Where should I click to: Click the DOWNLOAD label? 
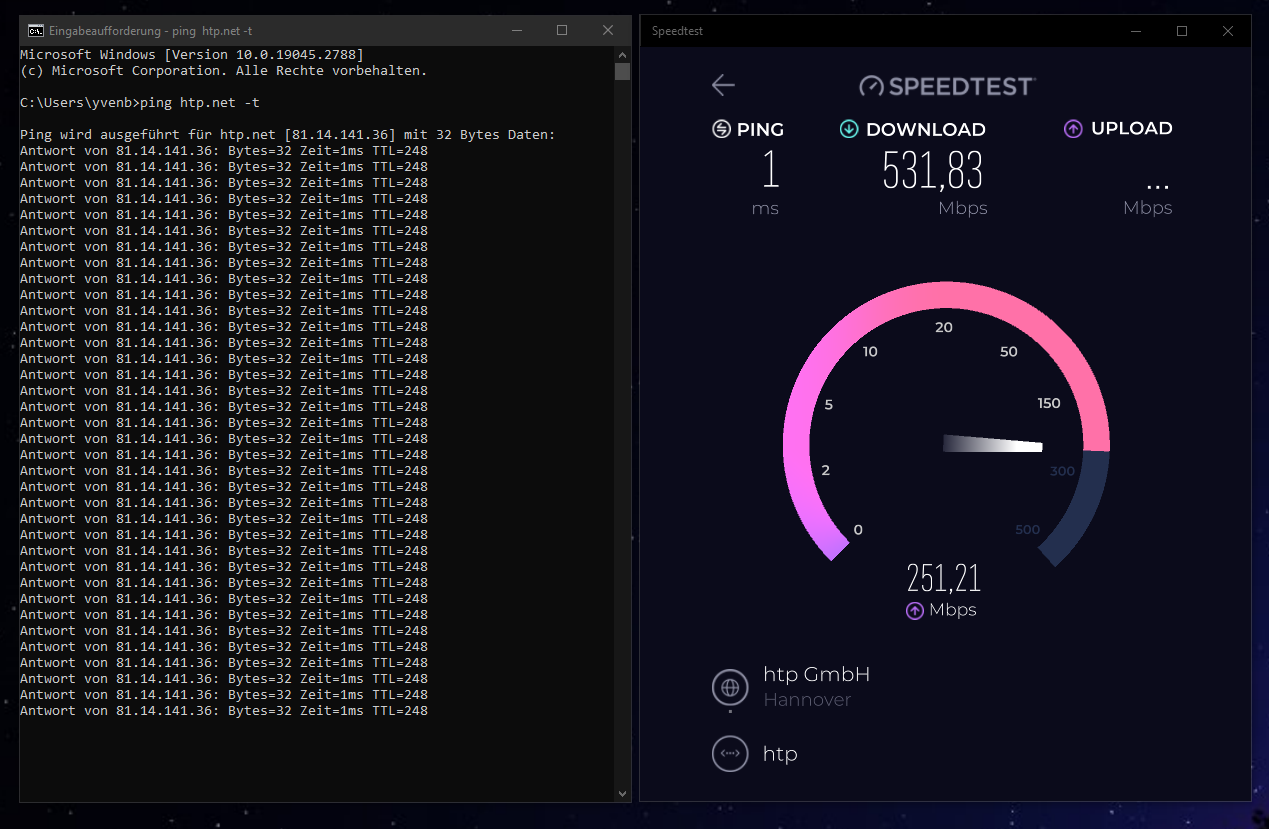[x=926, y=129]
